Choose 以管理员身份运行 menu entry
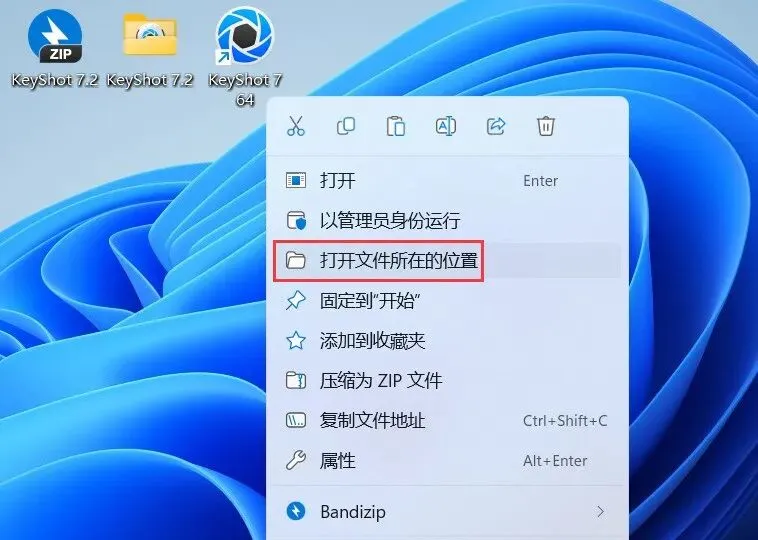The image size is (758, 540). tap(448, 220)
